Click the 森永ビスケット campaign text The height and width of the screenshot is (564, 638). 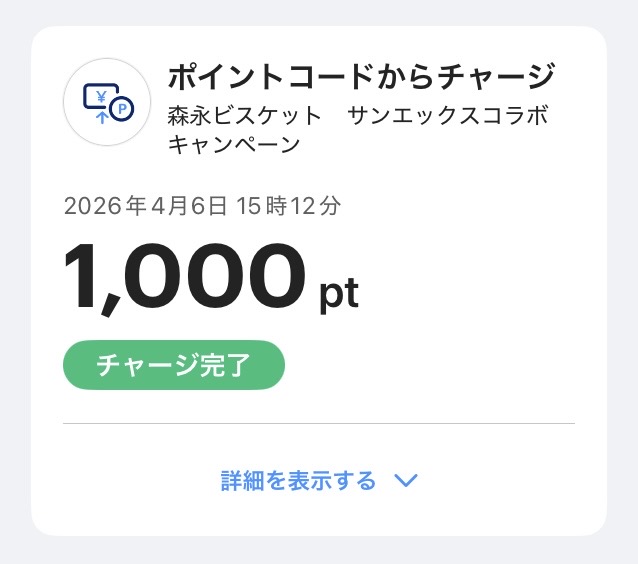click(x=245, y=115)
